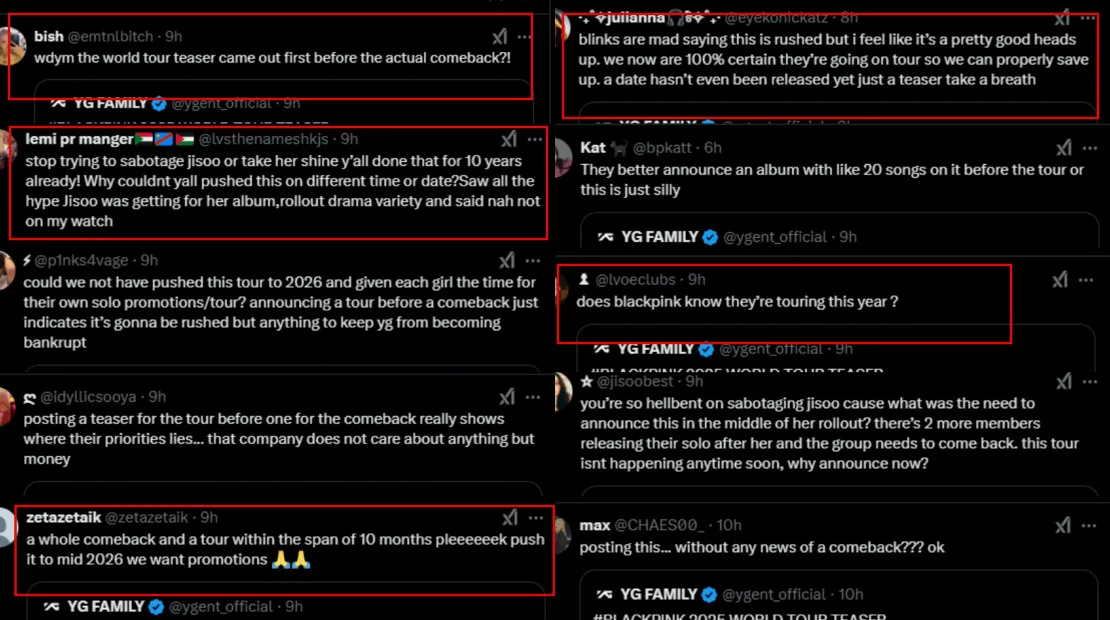Open the three-dot menu on Kat's tweet

pos(1088,147)
